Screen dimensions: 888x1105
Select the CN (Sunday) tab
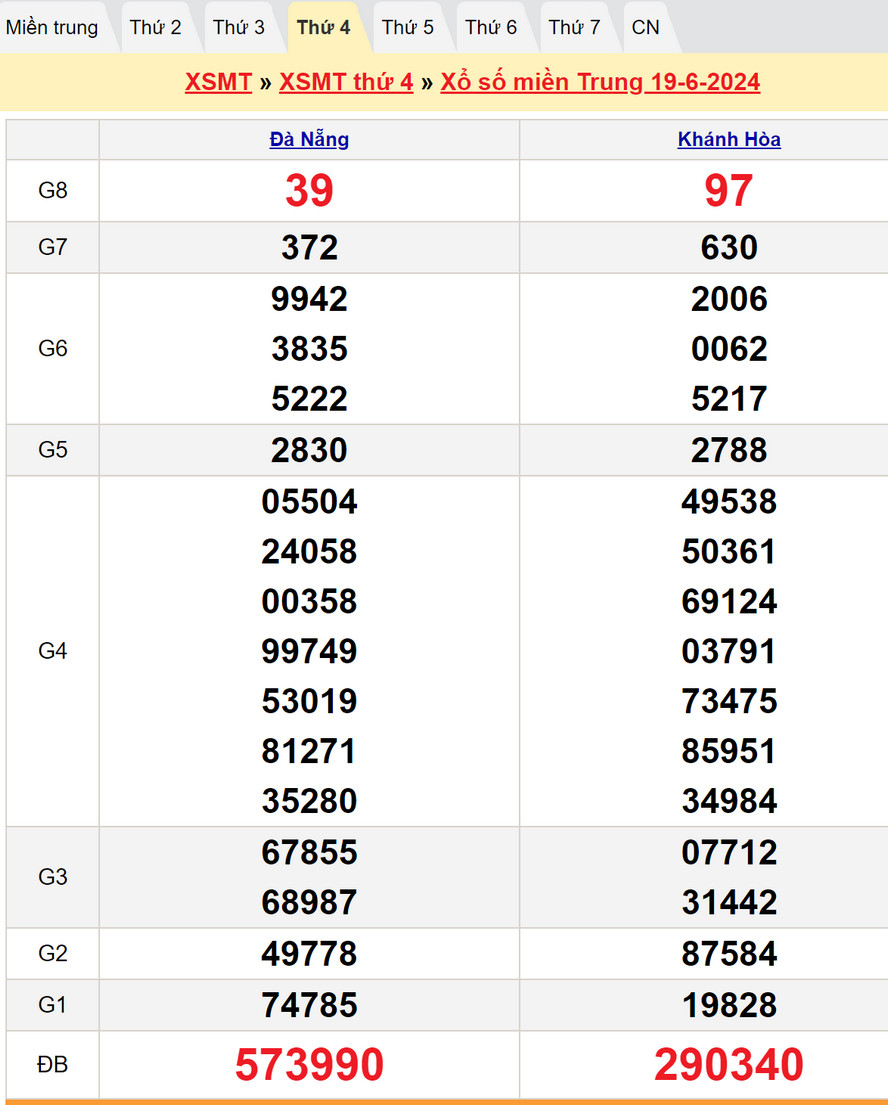tap(646, 27)
